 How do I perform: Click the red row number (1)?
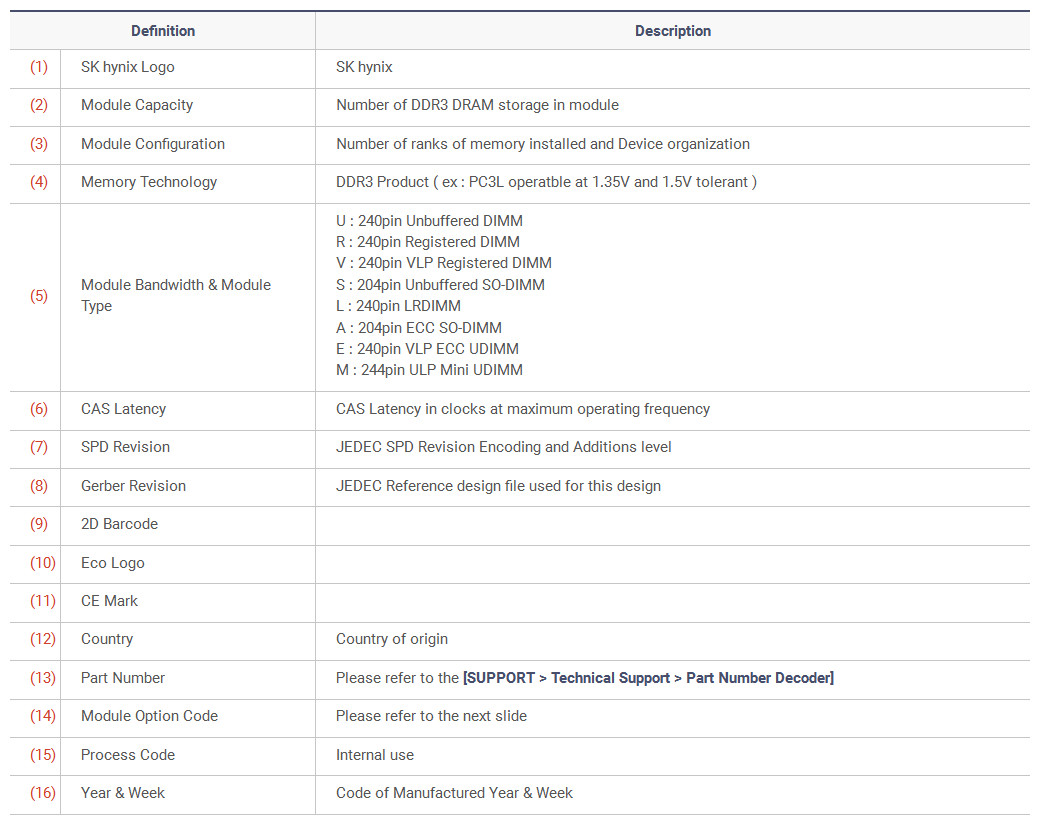click(x=39, y=67)
